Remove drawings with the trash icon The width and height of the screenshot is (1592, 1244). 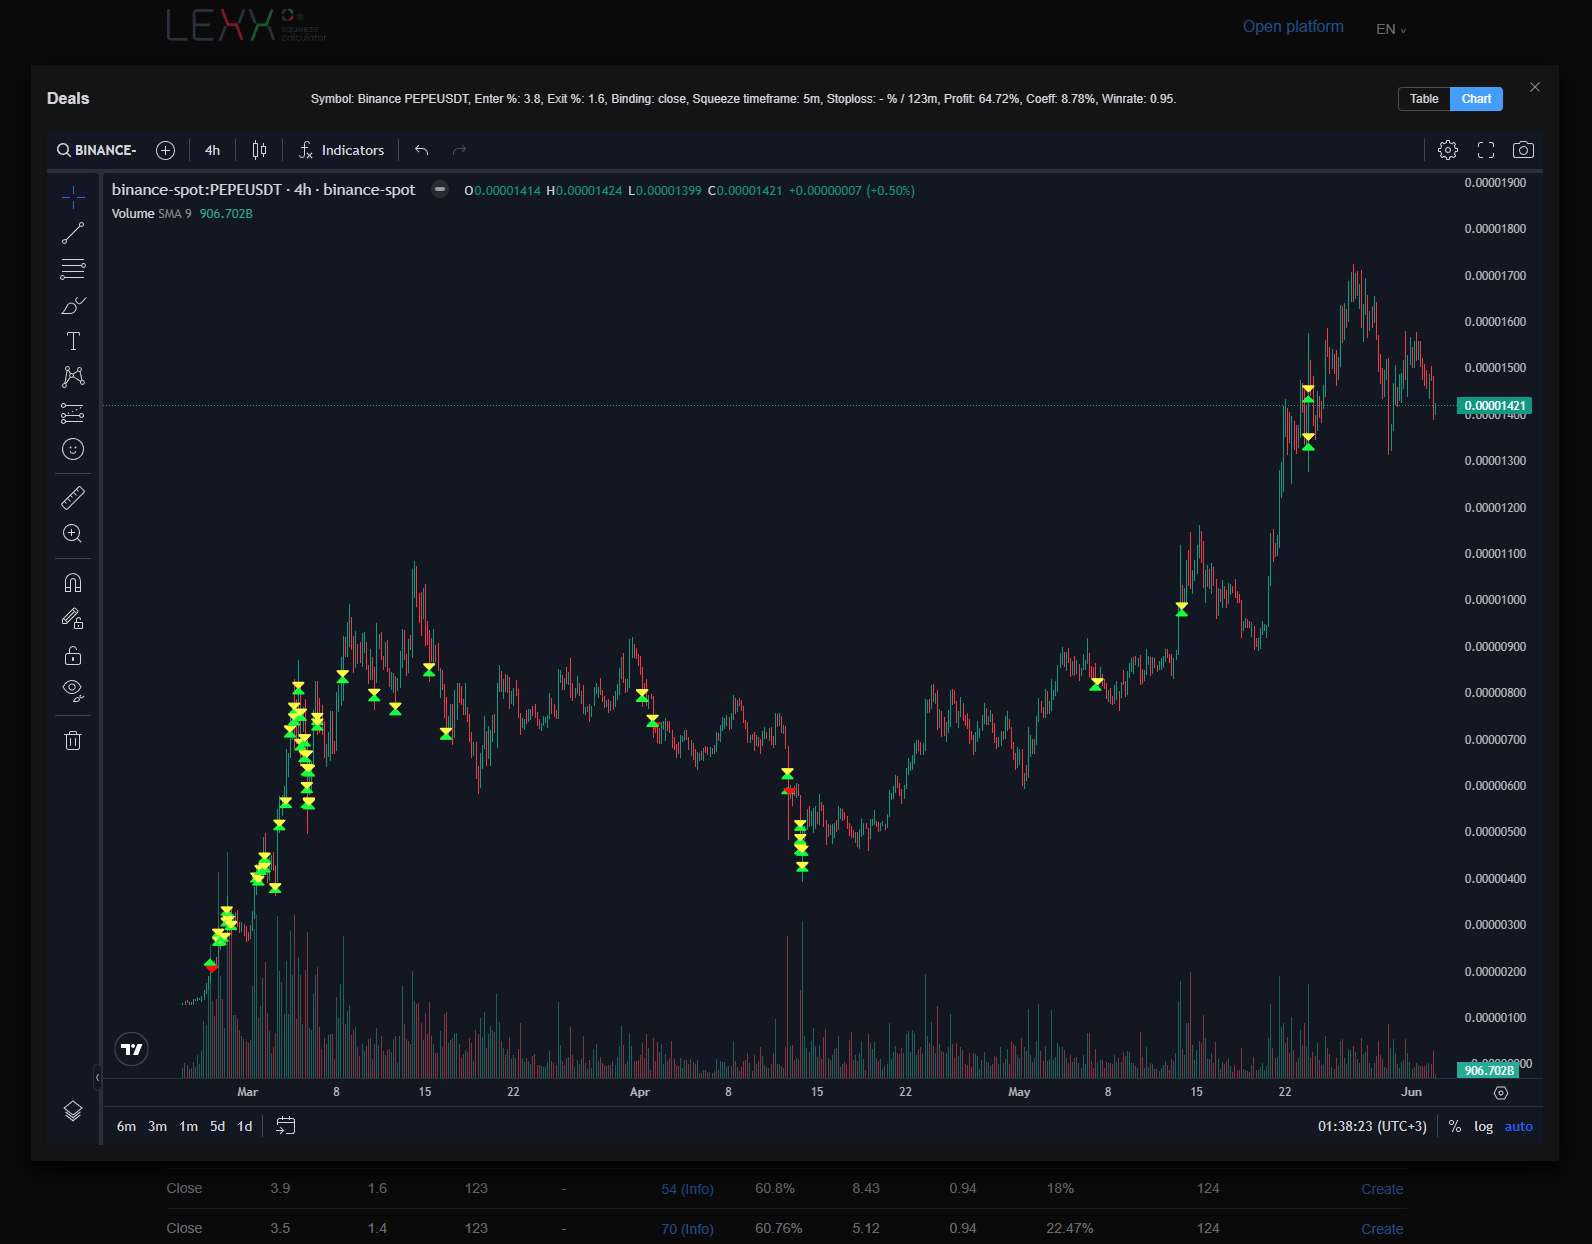click(x=73, y=740)
